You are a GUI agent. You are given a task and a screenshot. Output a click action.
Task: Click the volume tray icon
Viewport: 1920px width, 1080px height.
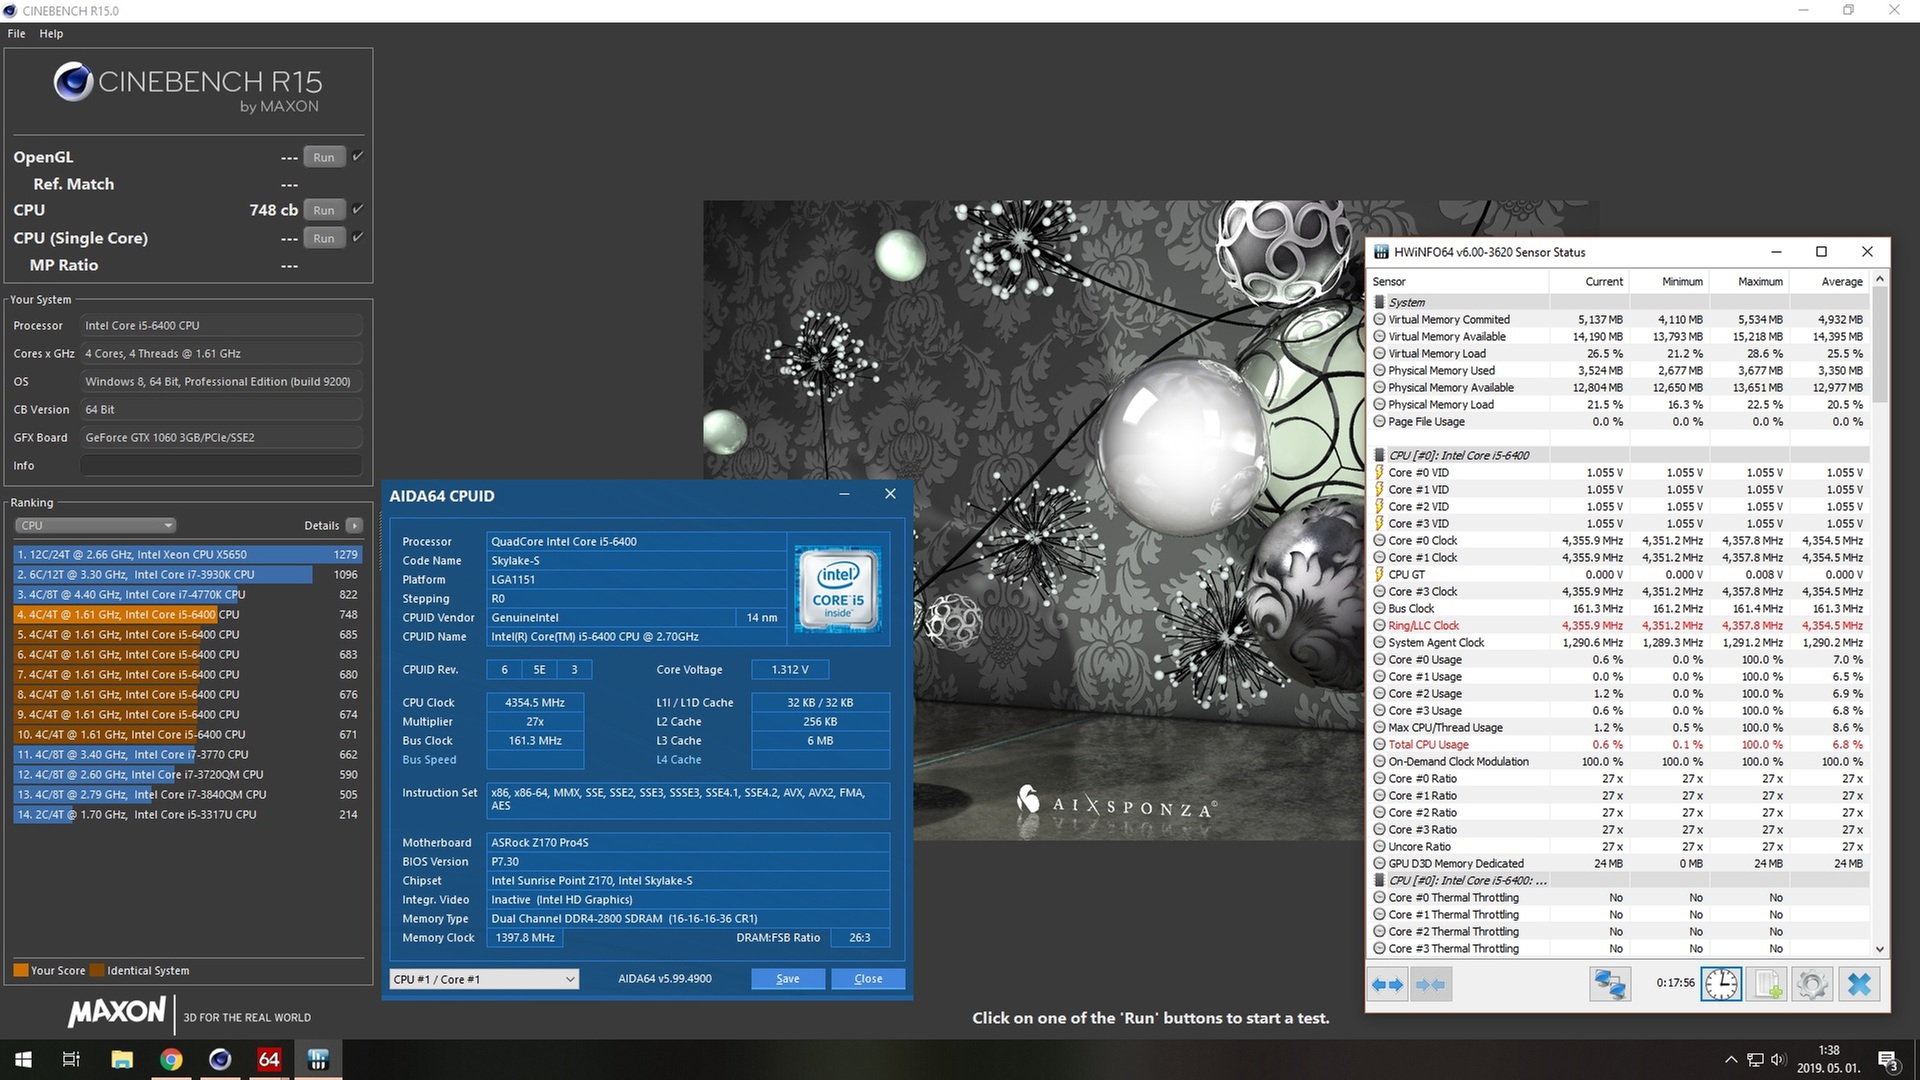tap(1778, 1059)
